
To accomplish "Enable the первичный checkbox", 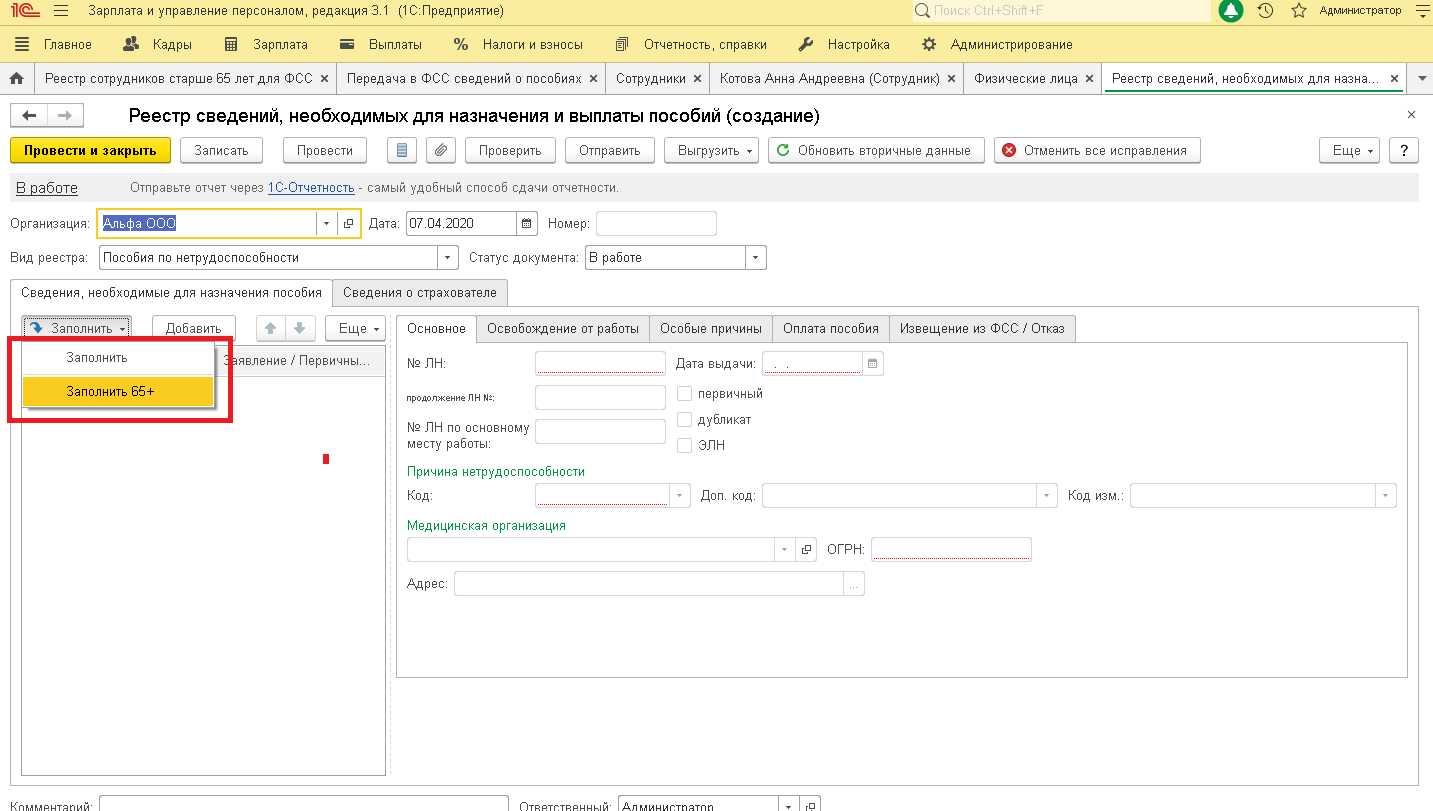I will coord(685,393).
